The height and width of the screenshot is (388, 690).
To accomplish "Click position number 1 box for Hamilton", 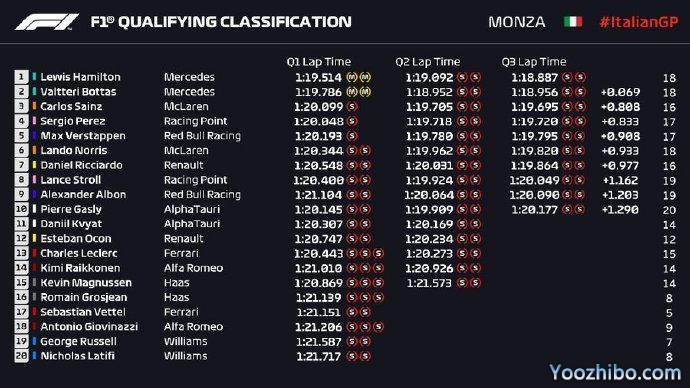I will pos(21,77).
